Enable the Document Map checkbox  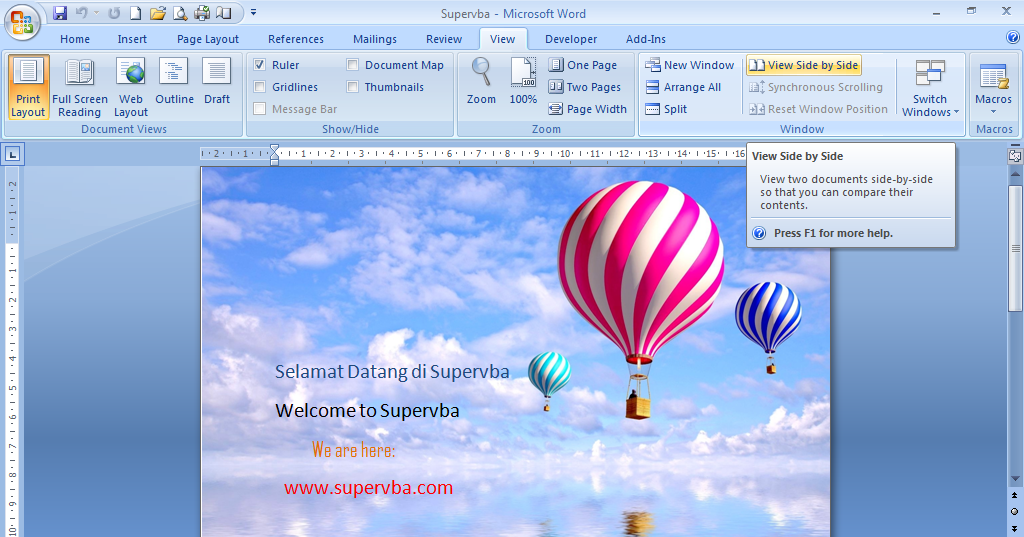pos(353,65)
